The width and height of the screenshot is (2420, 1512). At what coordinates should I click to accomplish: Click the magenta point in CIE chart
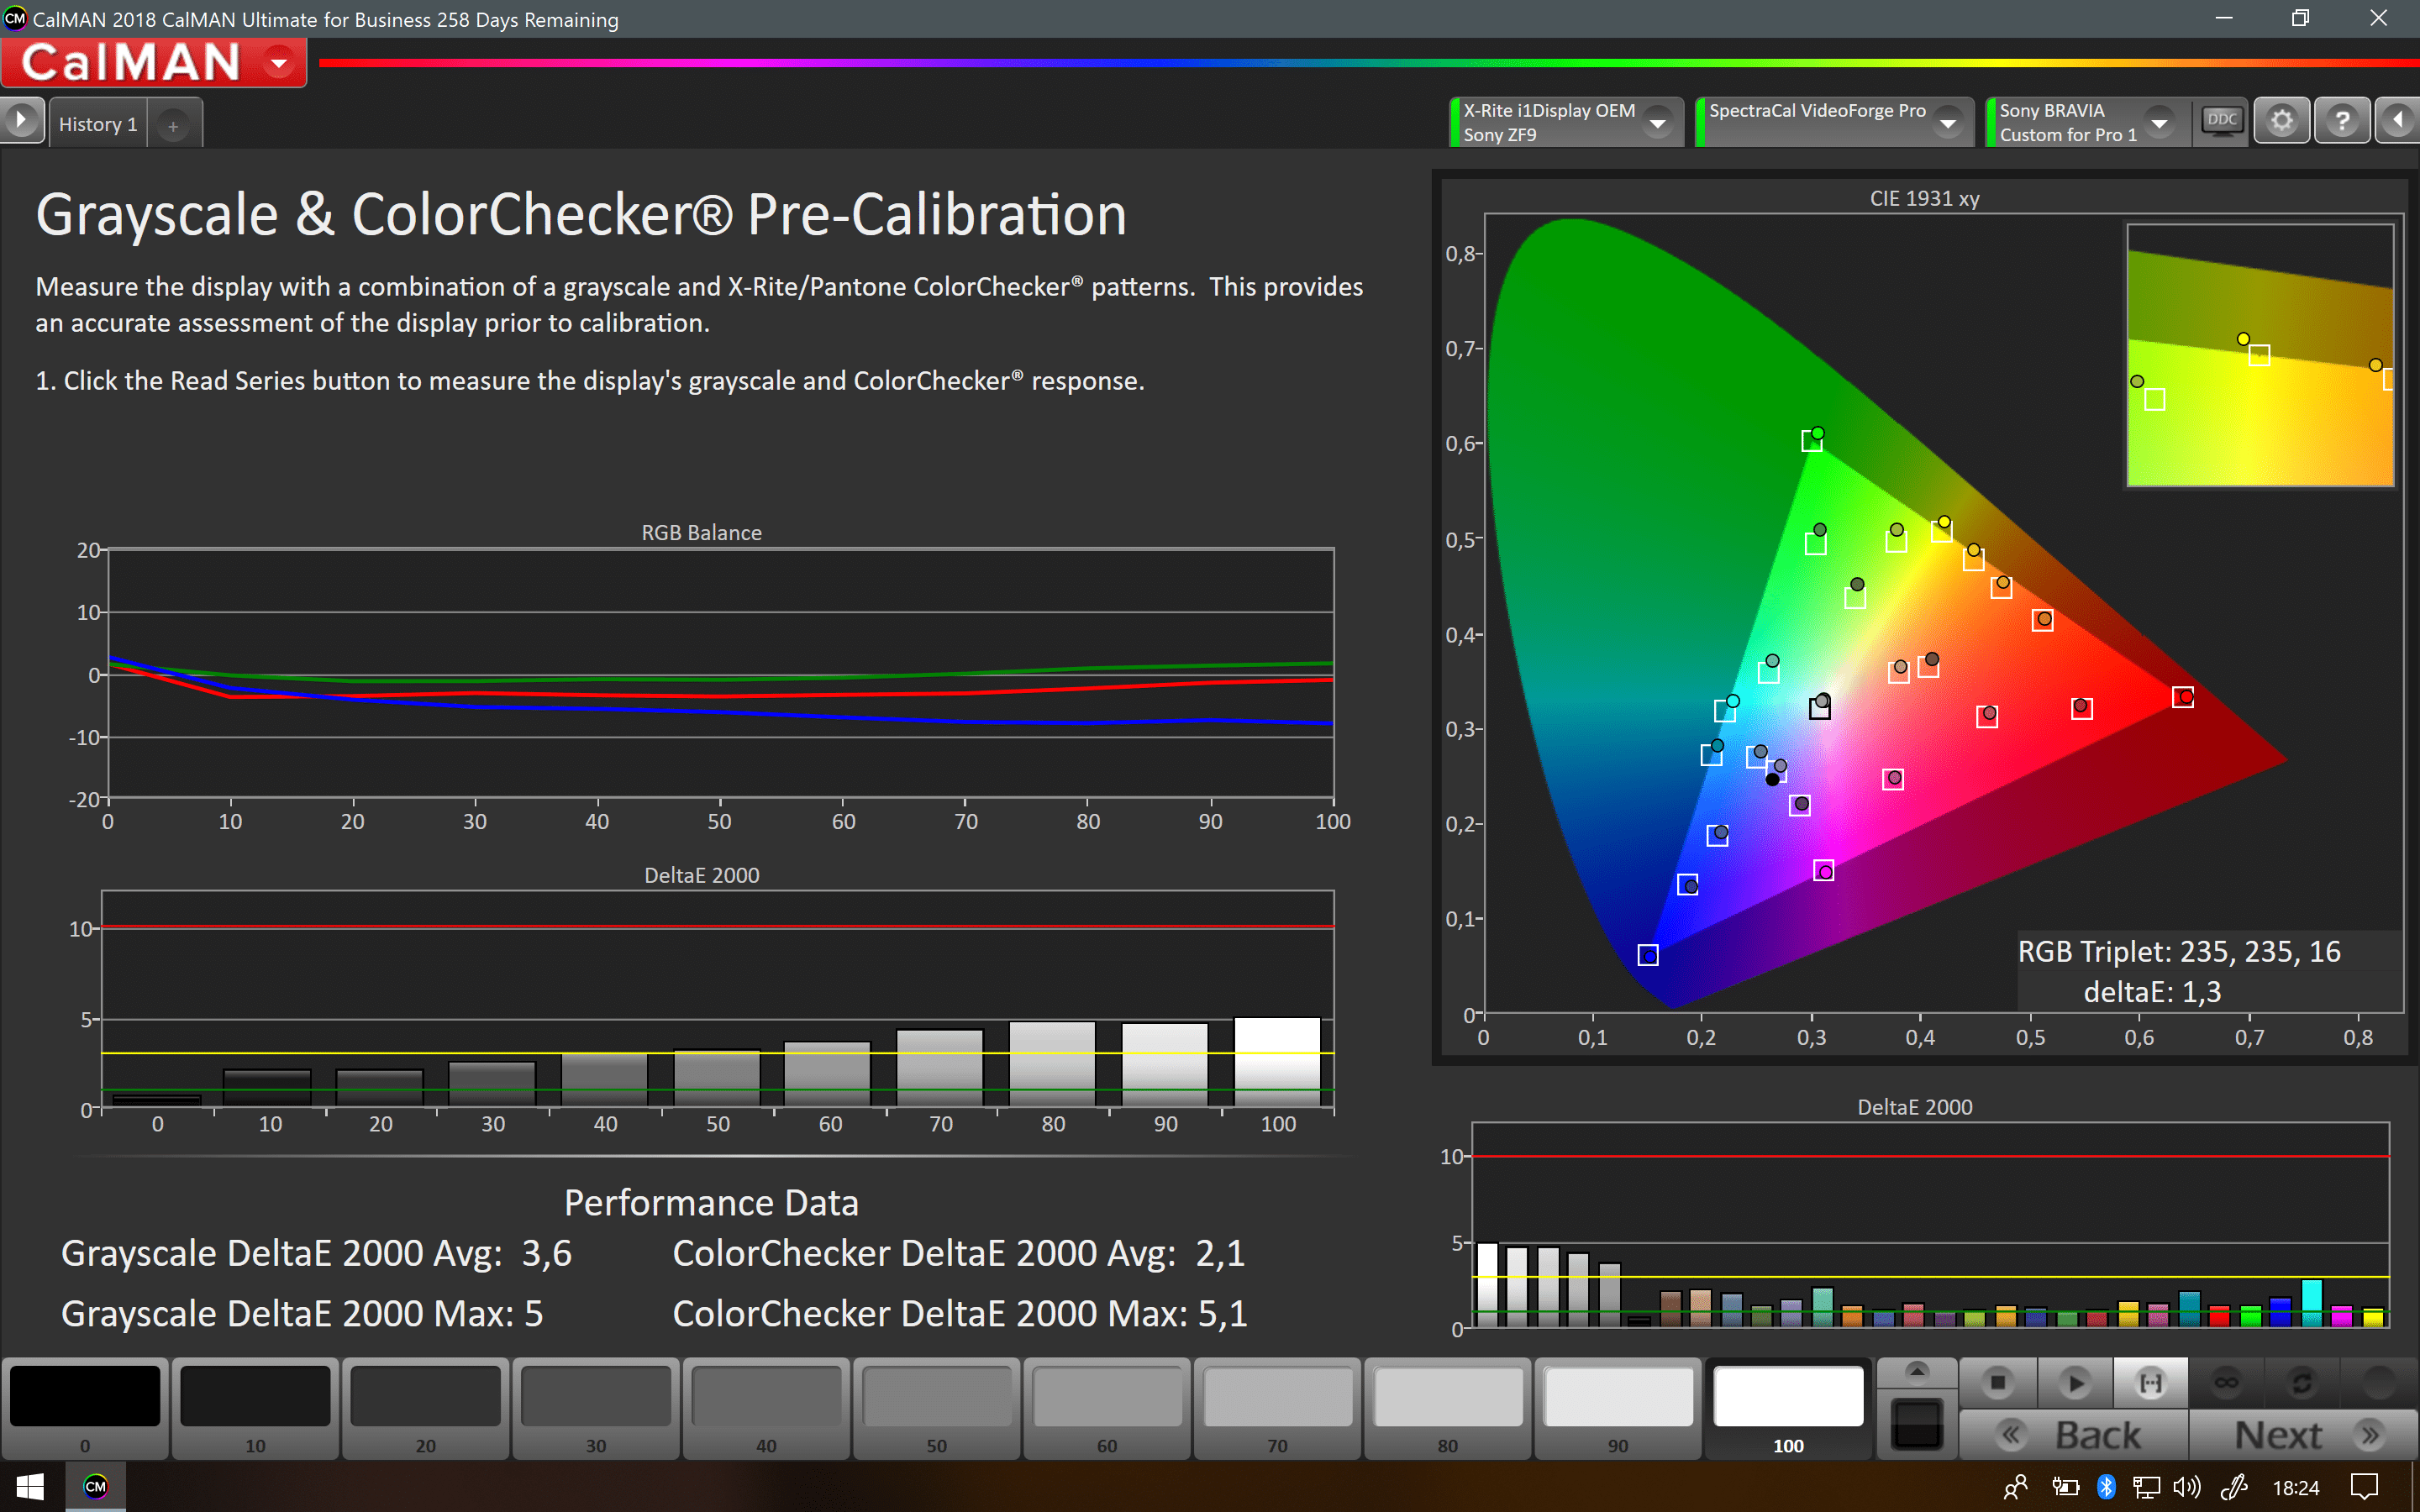point(1824,871)
